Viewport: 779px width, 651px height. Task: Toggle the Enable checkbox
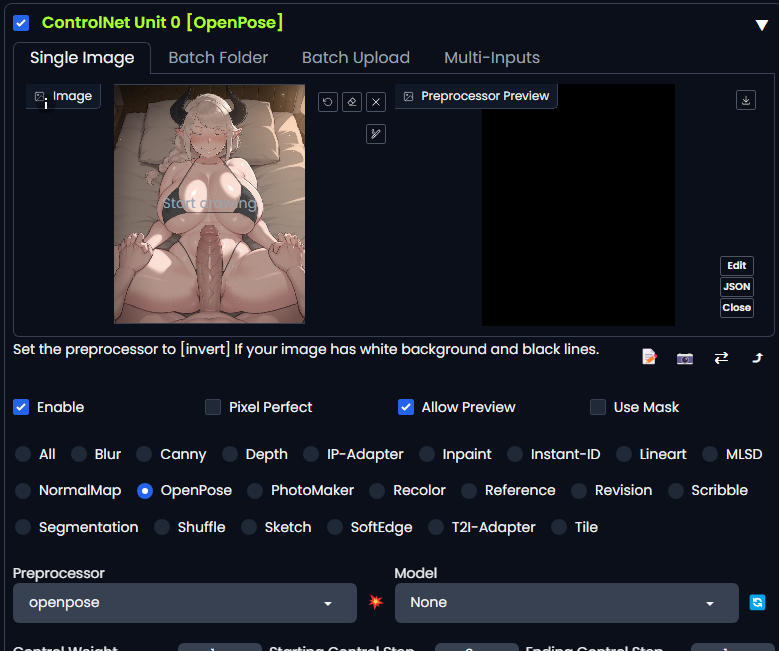pos(21,407)
